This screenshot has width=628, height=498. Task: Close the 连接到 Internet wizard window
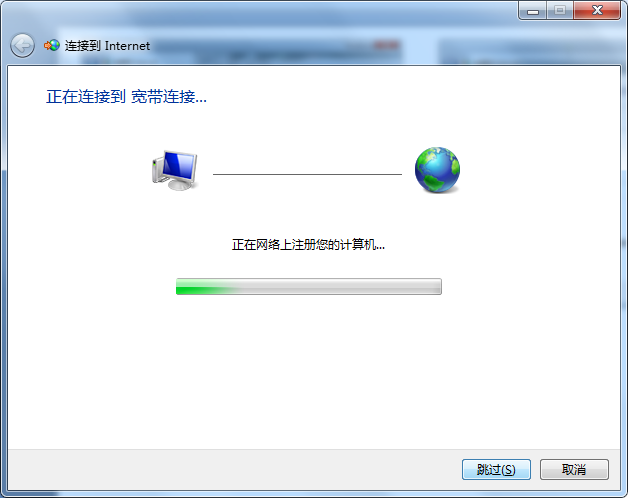[x=597, y=10]
